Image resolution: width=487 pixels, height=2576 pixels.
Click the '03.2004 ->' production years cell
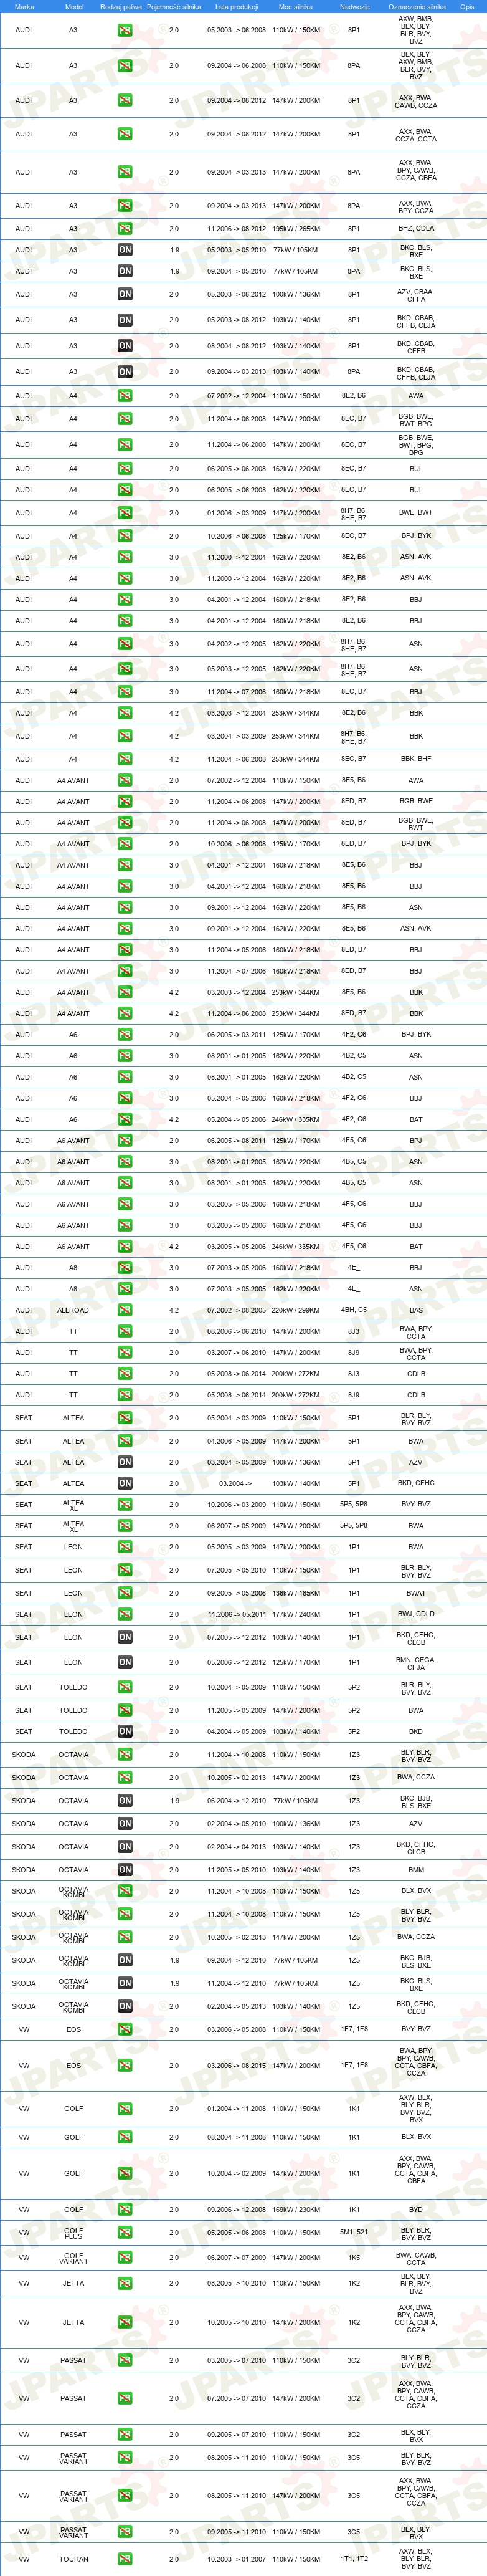coord(236,1483)
